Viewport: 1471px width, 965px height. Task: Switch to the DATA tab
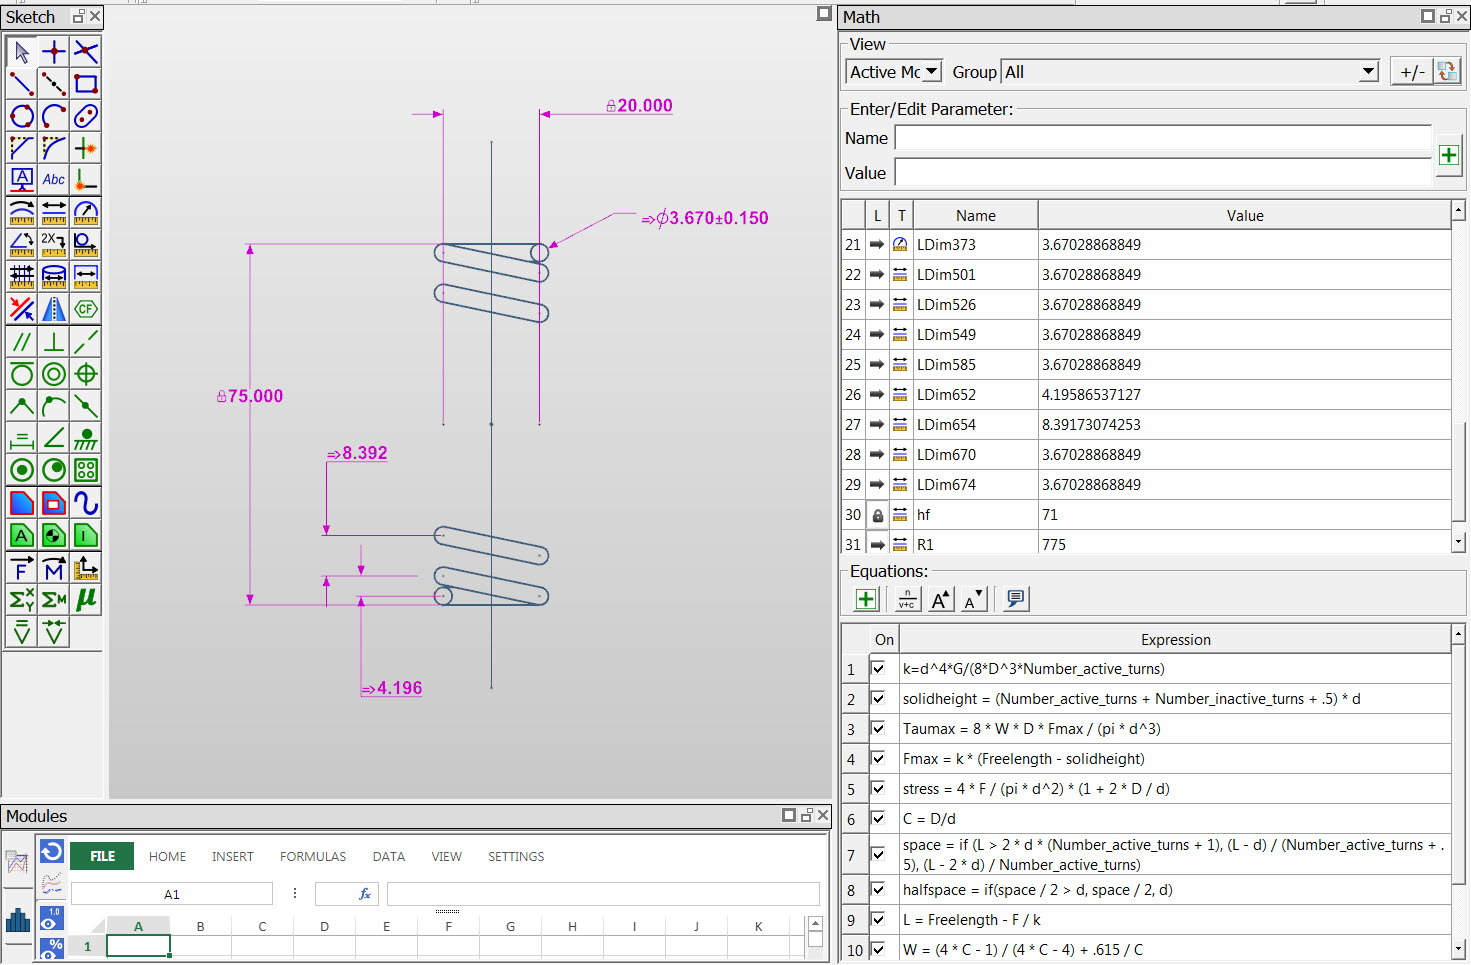(389, 856)
